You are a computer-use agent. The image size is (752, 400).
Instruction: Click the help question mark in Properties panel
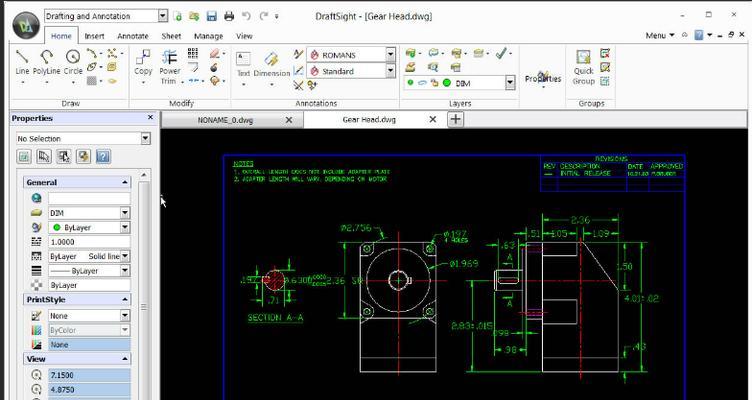pos(103,156)
